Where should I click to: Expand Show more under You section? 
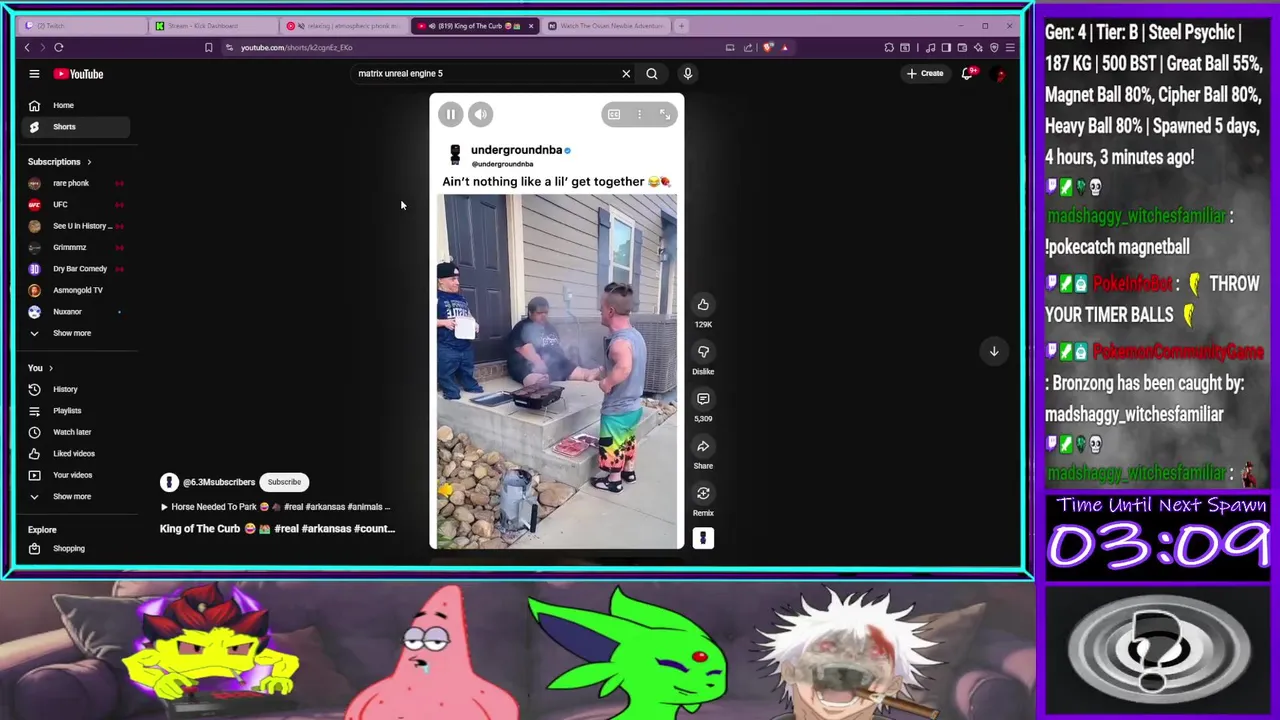point(76,496)
